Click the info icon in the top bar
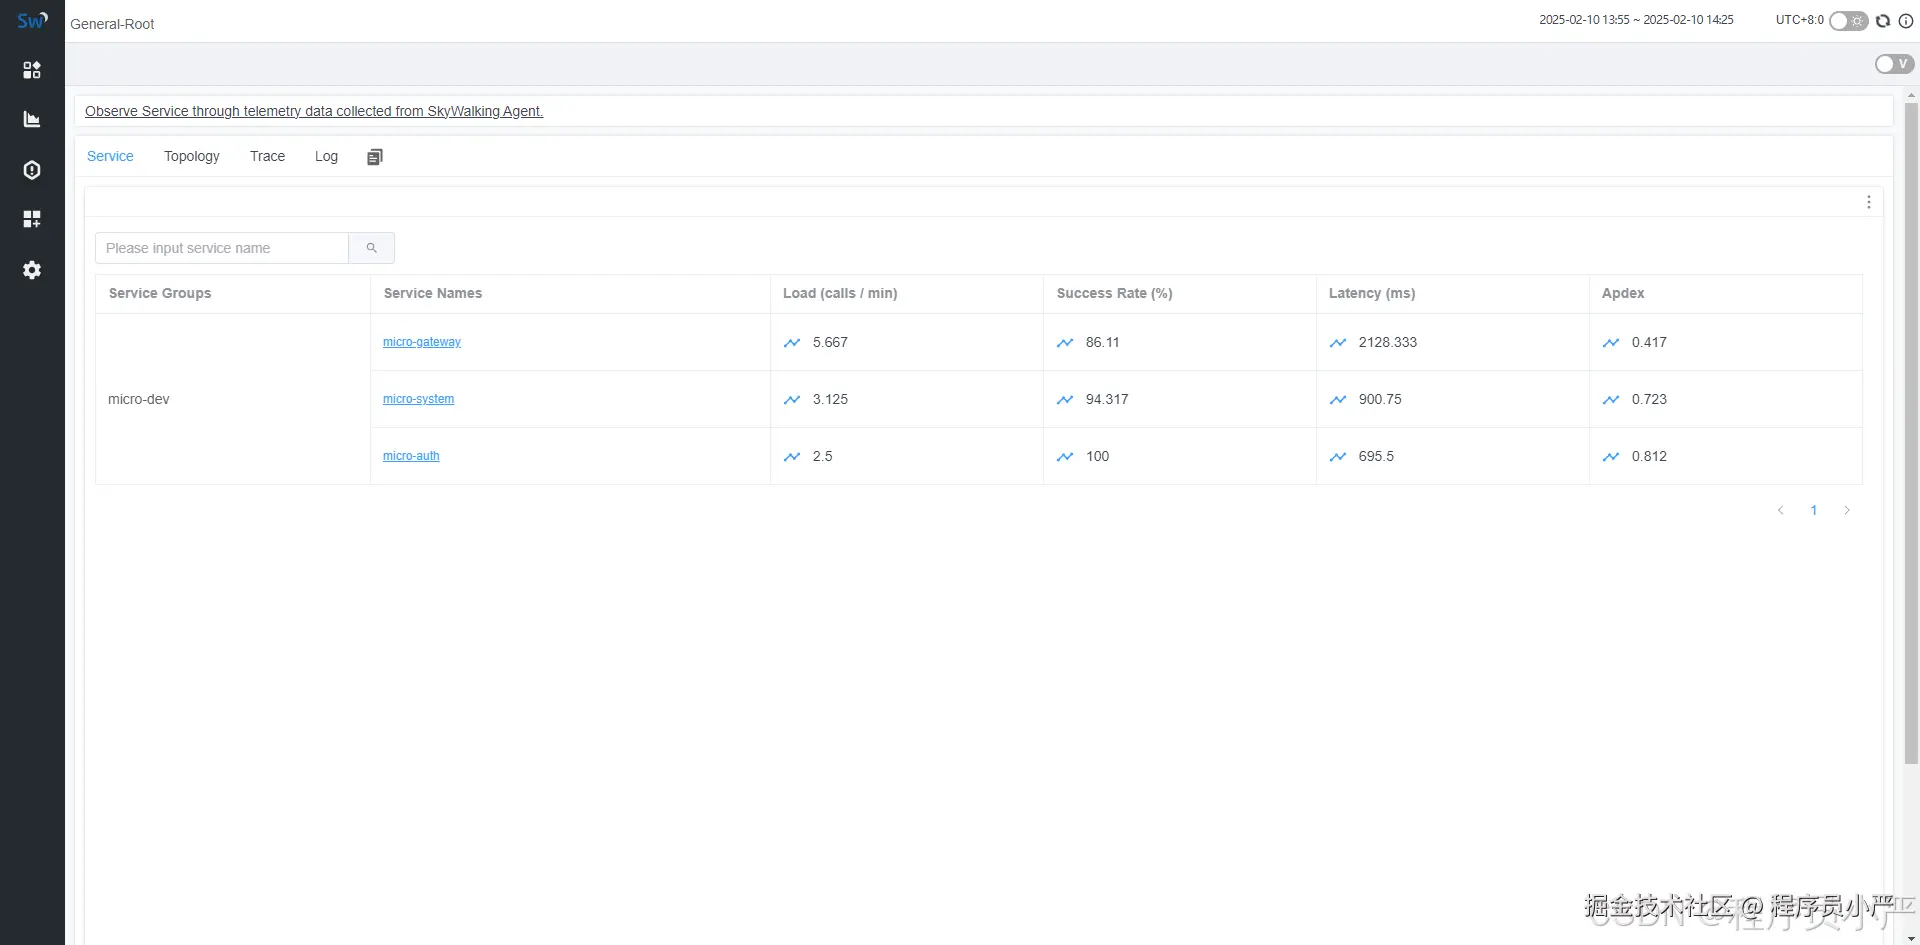The height and width of the screenshot is (945, 1920). pos(1906,21)
